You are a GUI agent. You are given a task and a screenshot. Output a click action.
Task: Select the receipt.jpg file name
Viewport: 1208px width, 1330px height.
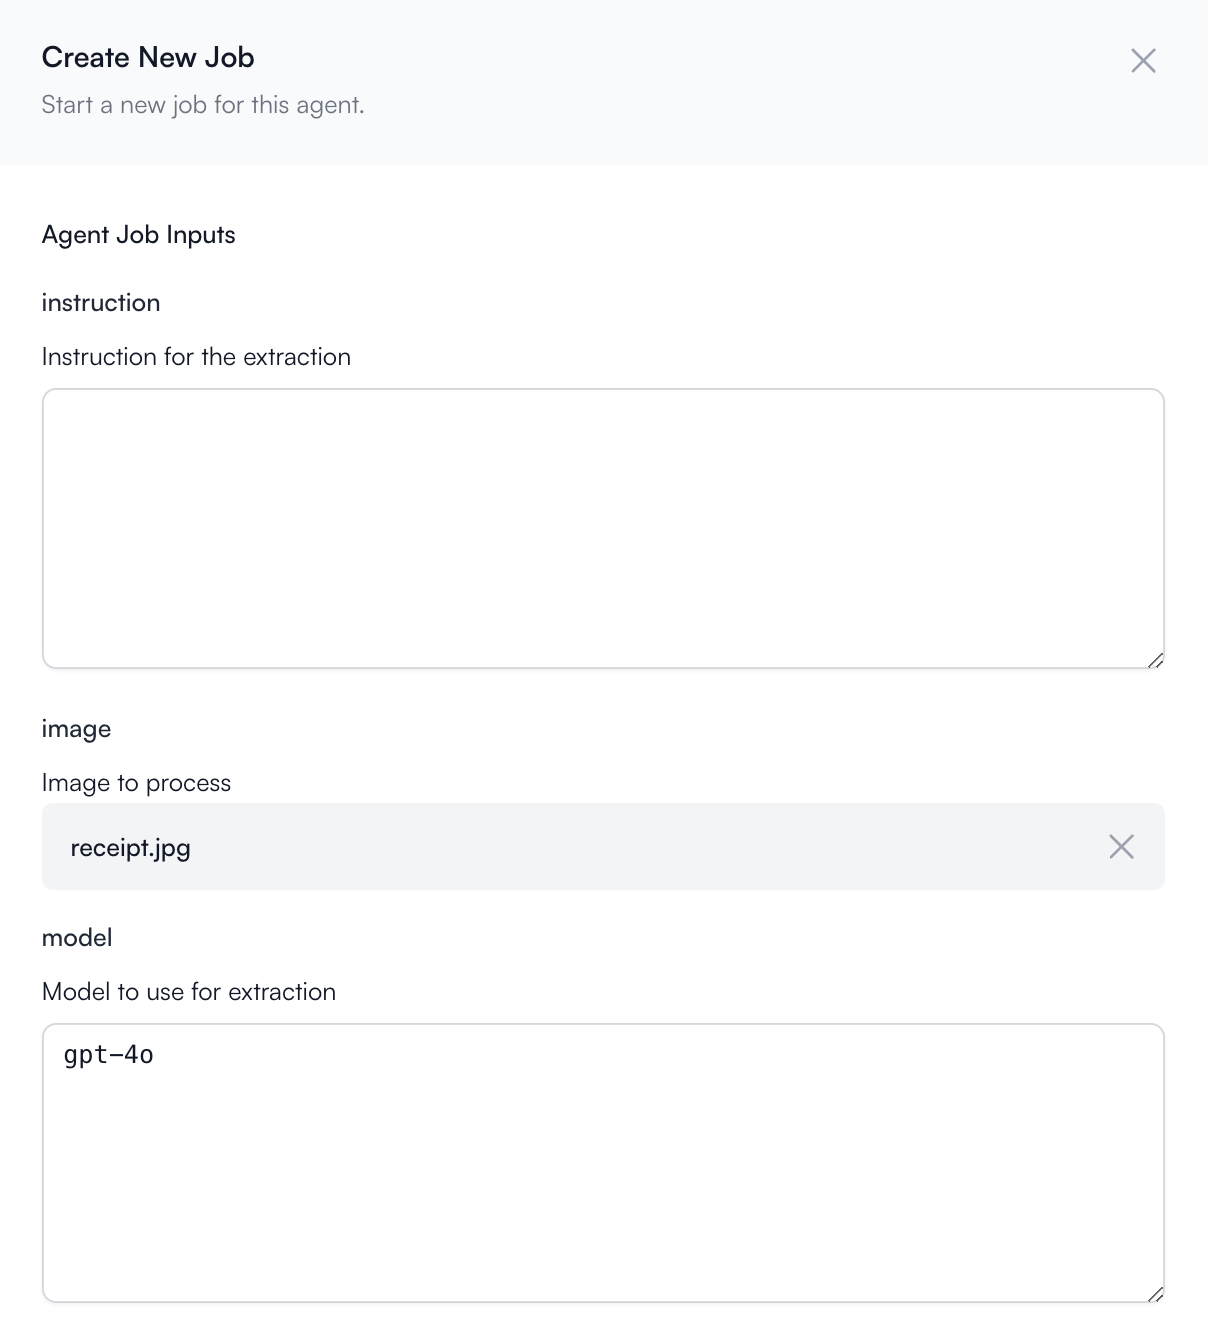[130, 848]
